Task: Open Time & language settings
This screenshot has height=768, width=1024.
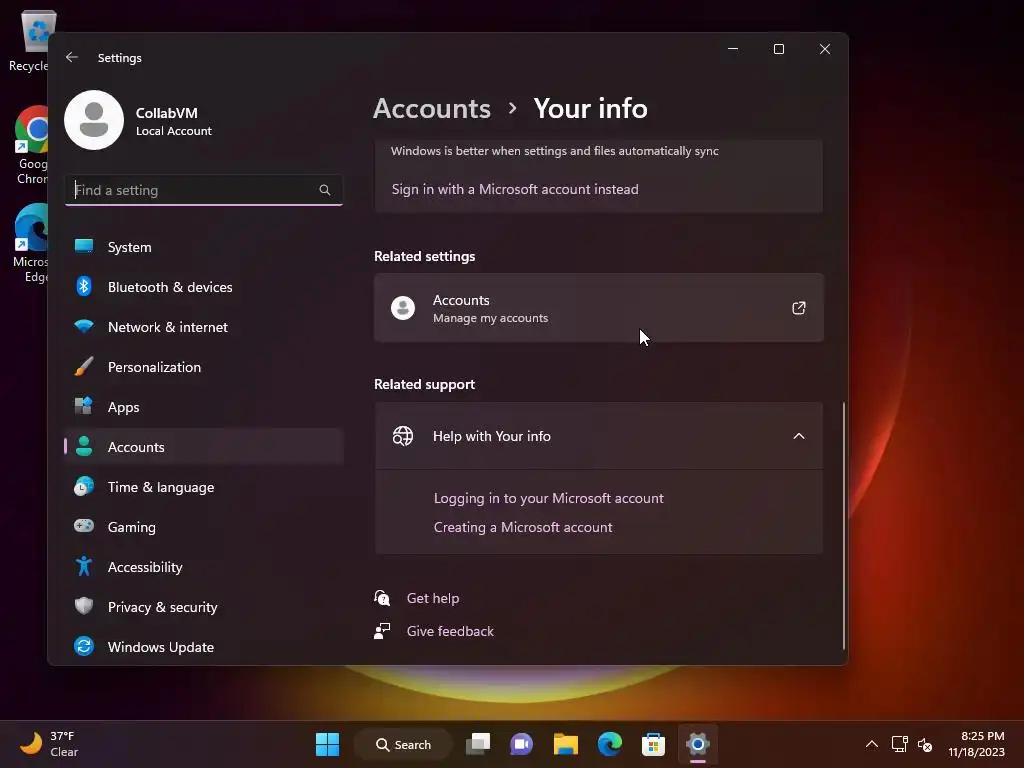Action: (x=204, y=487)
